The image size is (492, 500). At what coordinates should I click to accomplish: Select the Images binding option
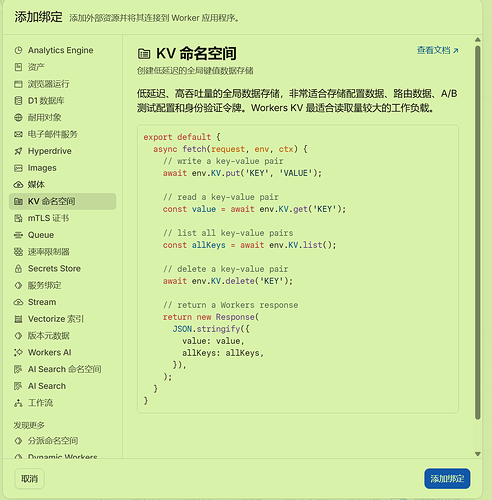click(63, 168)
